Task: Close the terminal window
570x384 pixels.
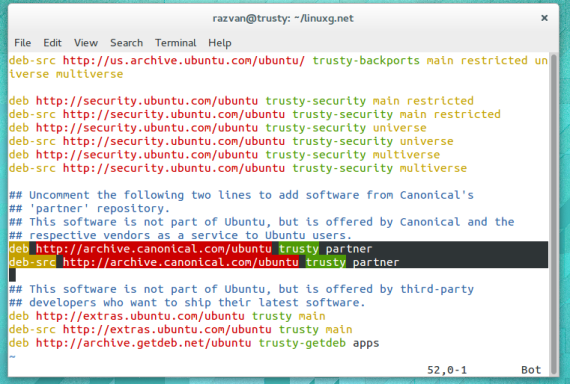Action: pyautogui.click(x=544, y=18)
